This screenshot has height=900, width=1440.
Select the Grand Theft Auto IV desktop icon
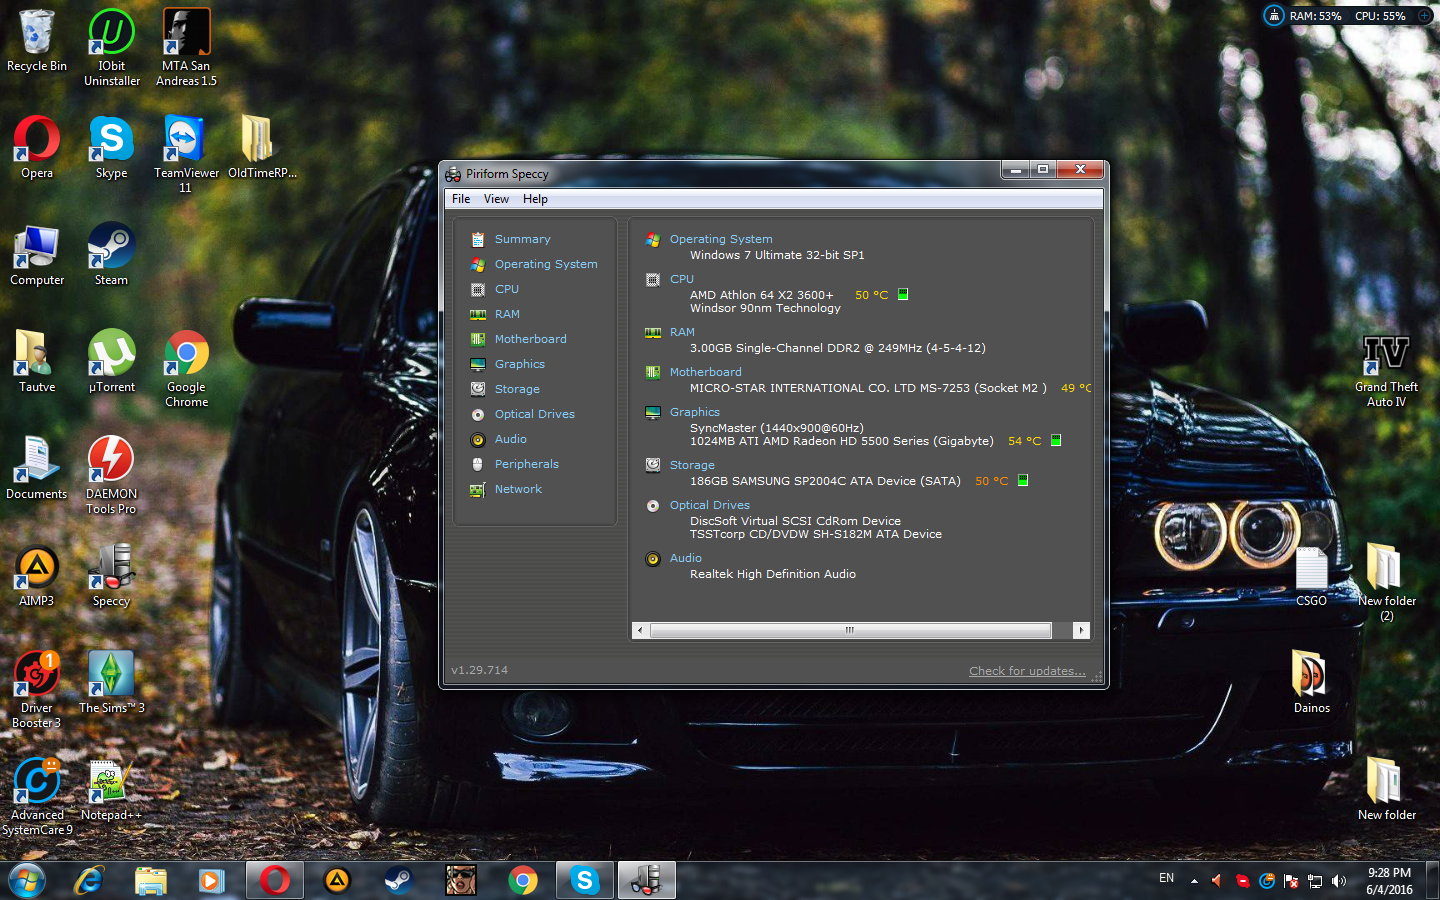coord(1386,370)
